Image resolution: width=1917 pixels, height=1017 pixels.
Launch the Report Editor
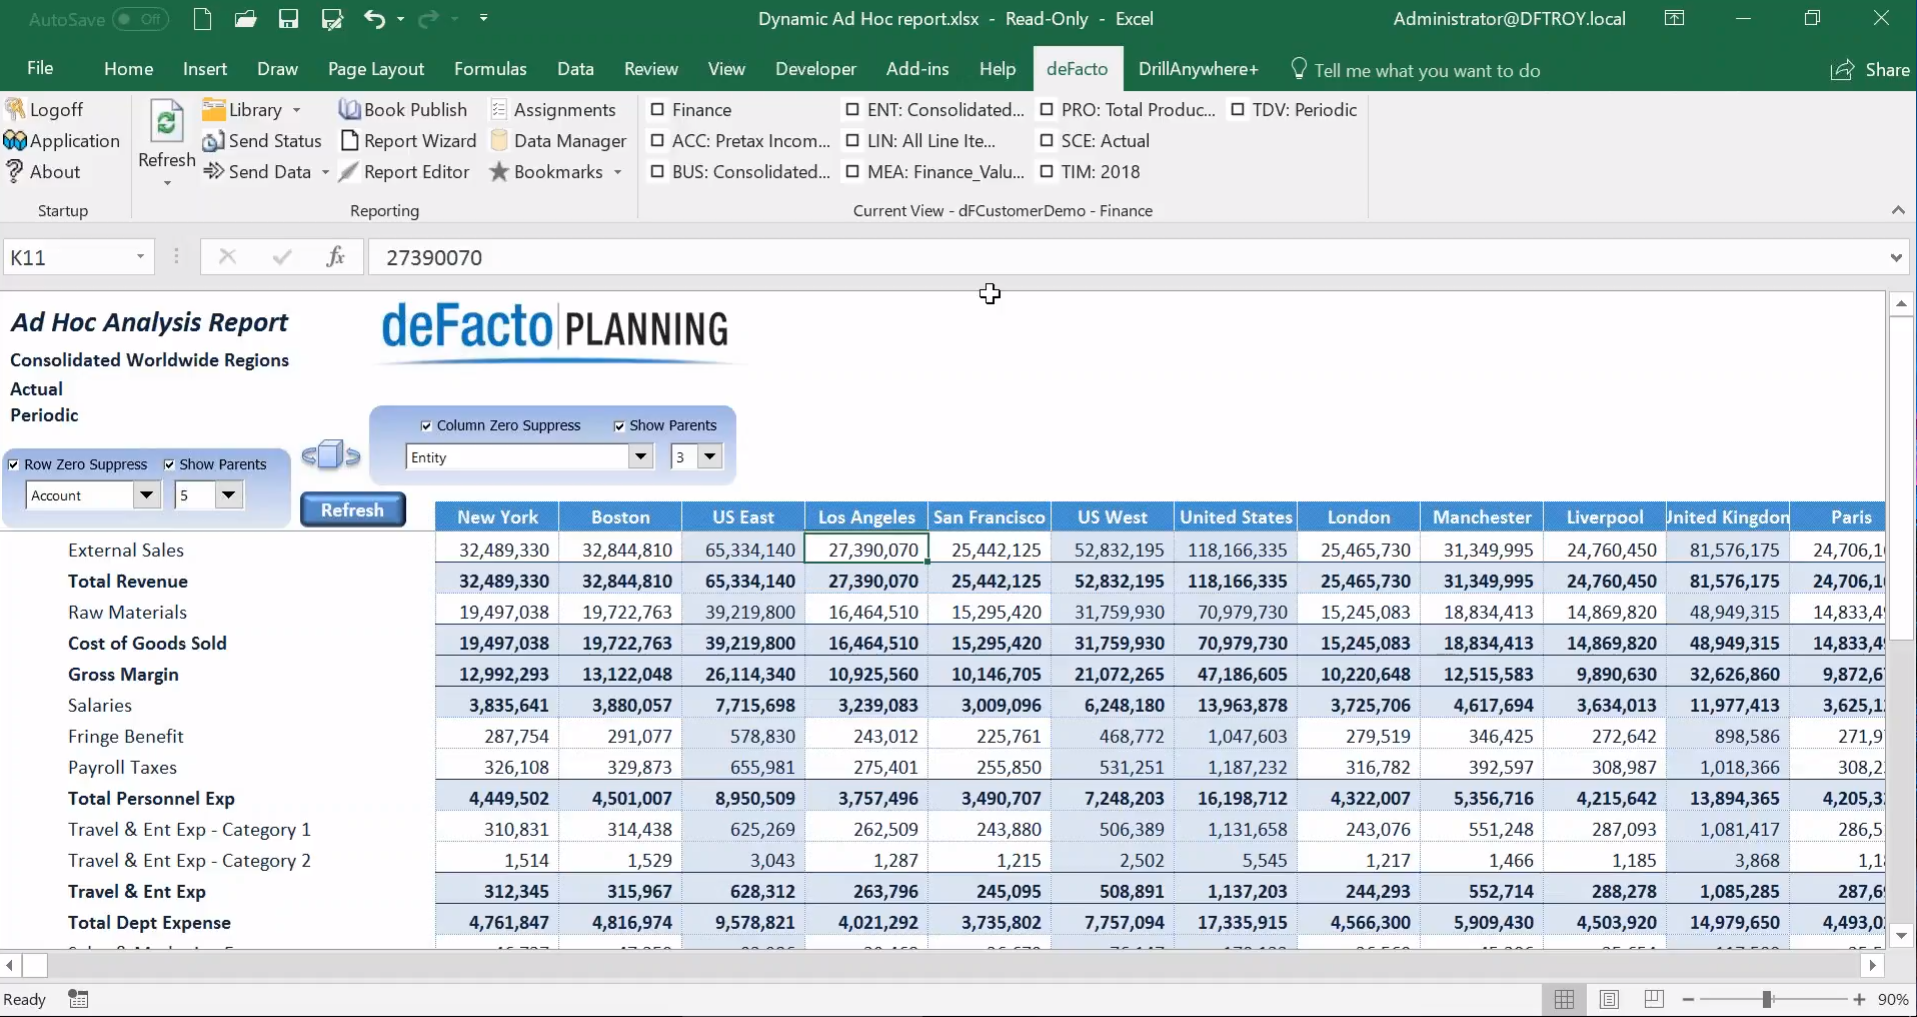(x=405, y=172)
